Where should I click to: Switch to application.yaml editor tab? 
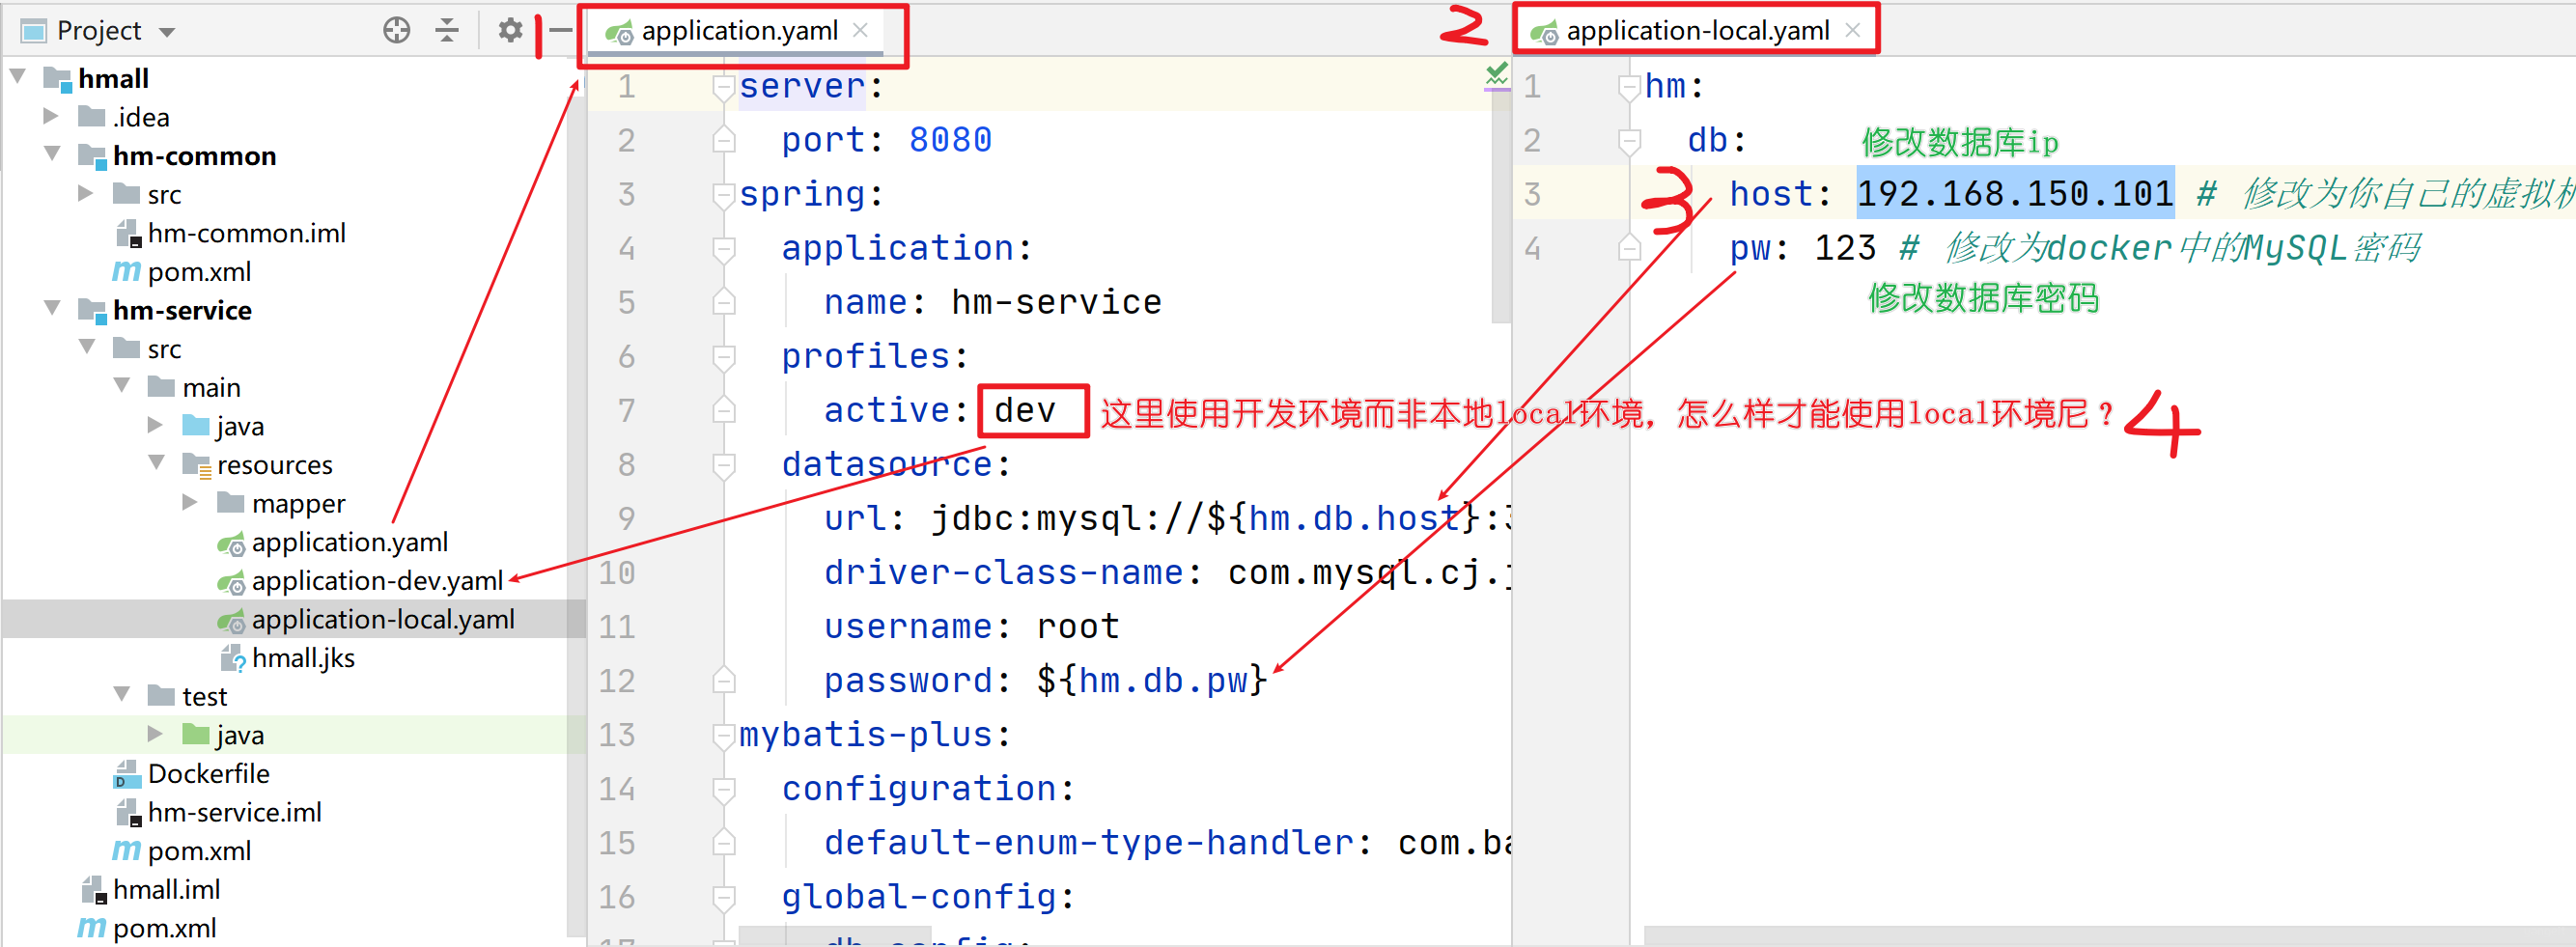click(739, 31)
